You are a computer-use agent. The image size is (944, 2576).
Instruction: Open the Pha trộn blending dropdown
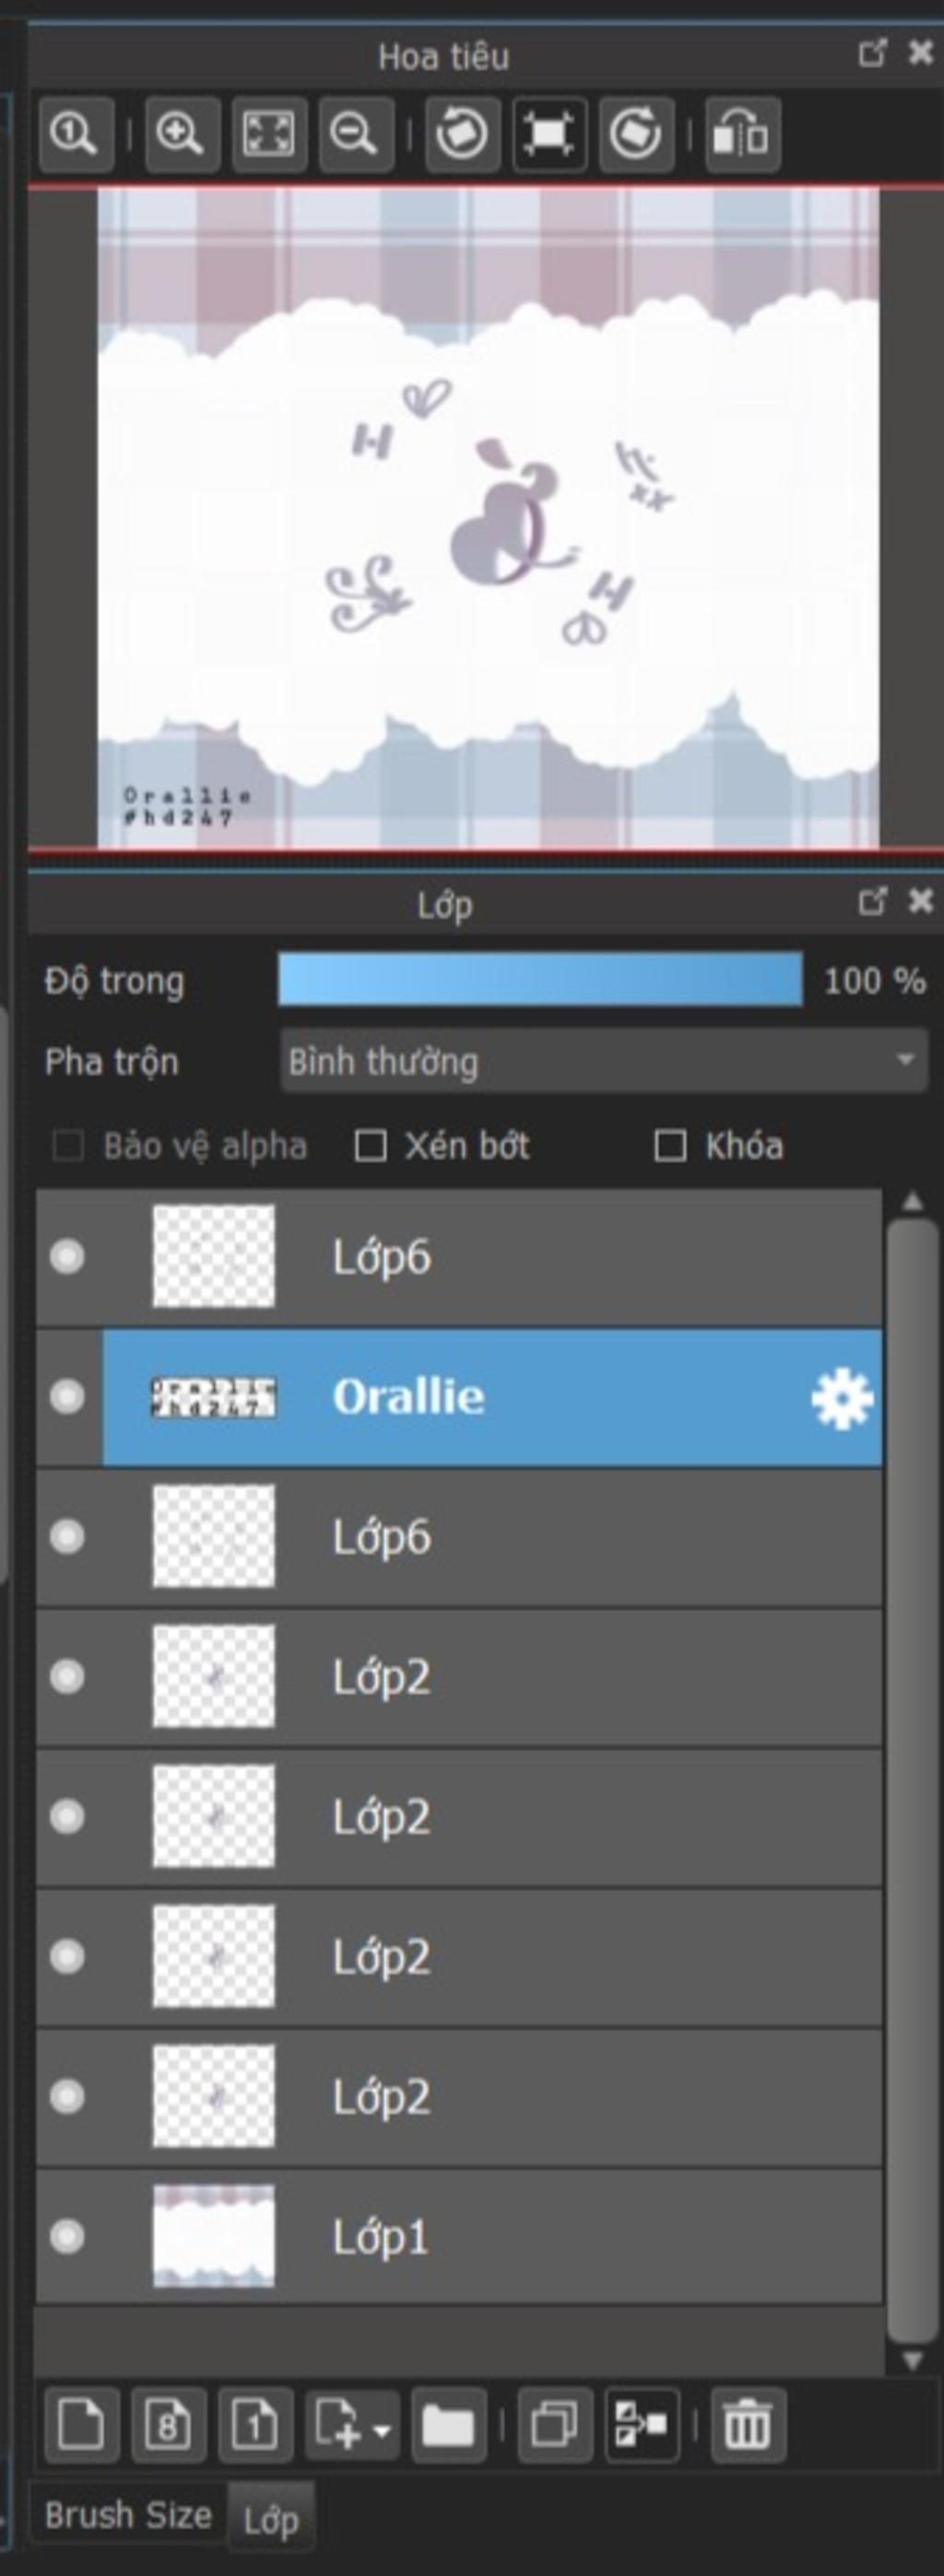click(604, 1061)
